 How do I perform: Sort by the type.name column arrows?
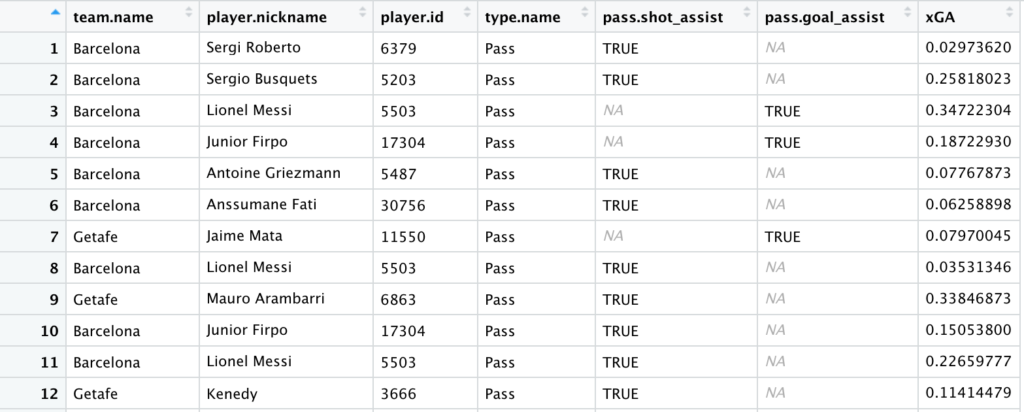584,12
